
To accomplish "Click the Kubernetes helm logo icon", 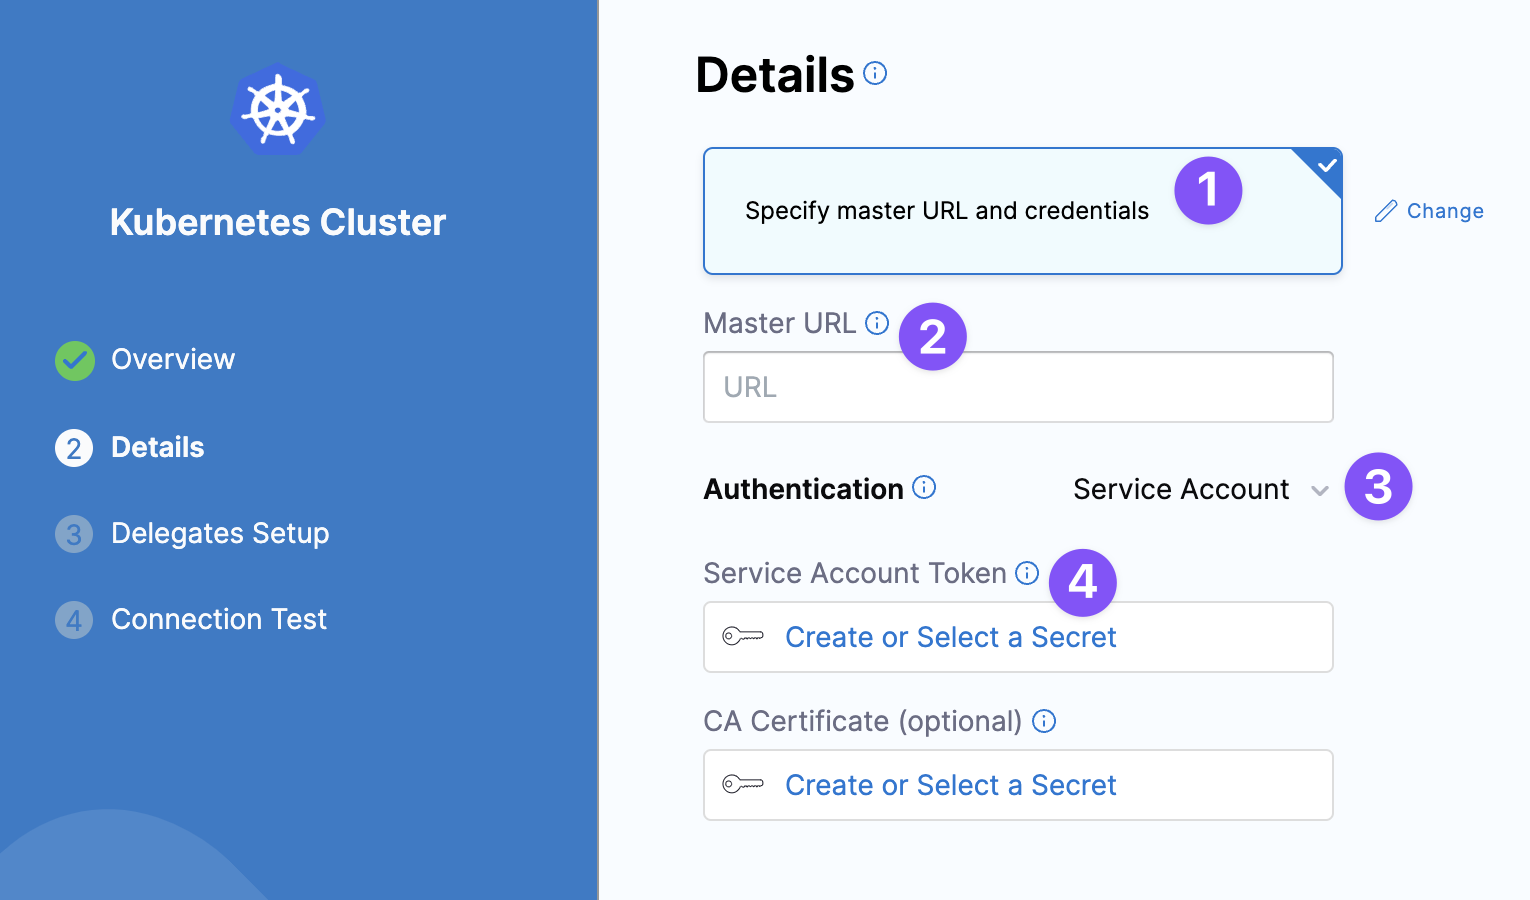I will [278, 110].
